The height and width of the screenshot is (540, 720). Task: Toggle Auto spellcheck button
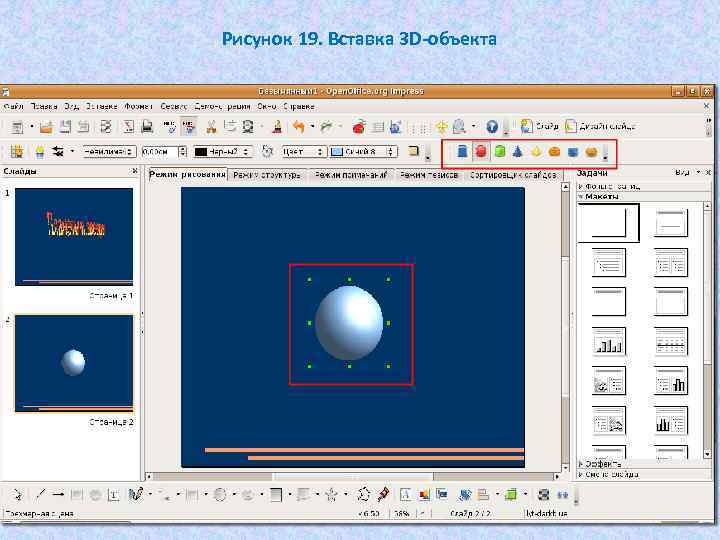coord(188,126)
